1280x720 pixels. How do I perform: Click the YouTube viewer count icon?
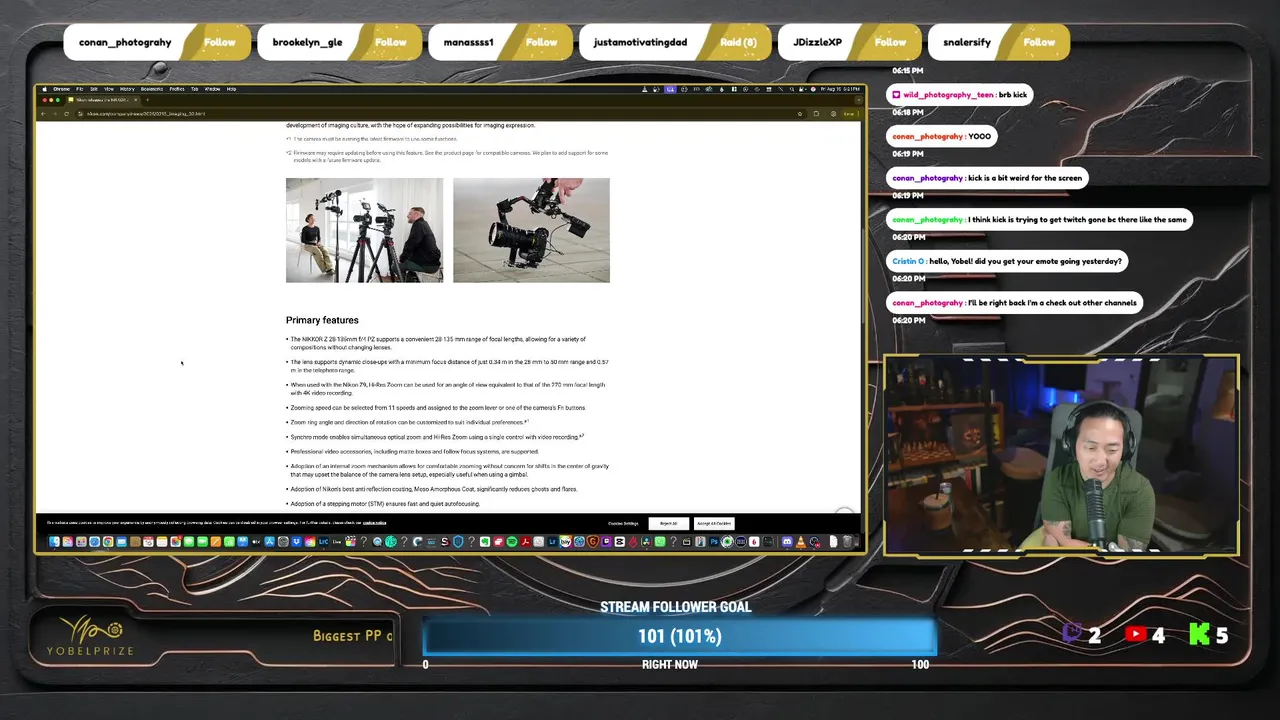point(1136,634)
